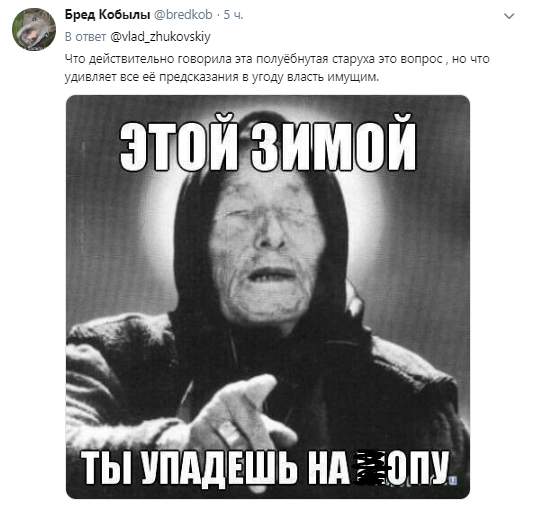Click the word 'предсказания' in the tweet
Viewport: 534px width, 511px height.
pos(199,77)
